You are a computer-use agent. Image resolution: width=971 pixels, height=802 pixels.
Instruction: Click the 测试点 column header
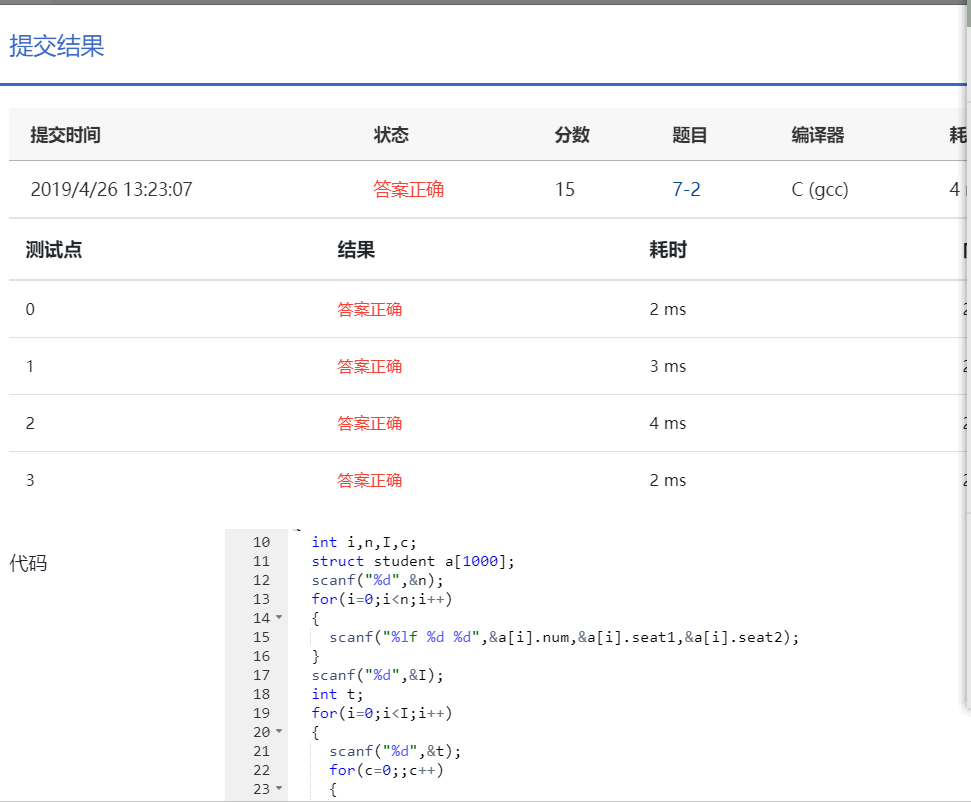54,250
